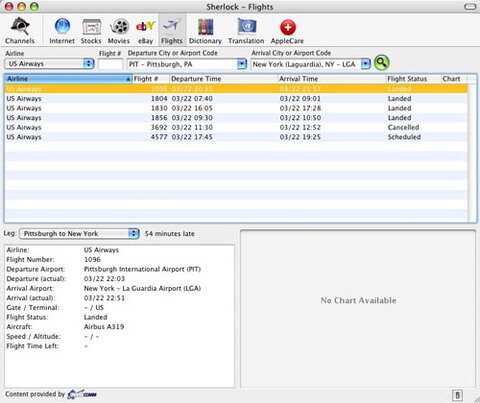
Task: Switch to the Translation channel
Action: [x=246, y=31]
